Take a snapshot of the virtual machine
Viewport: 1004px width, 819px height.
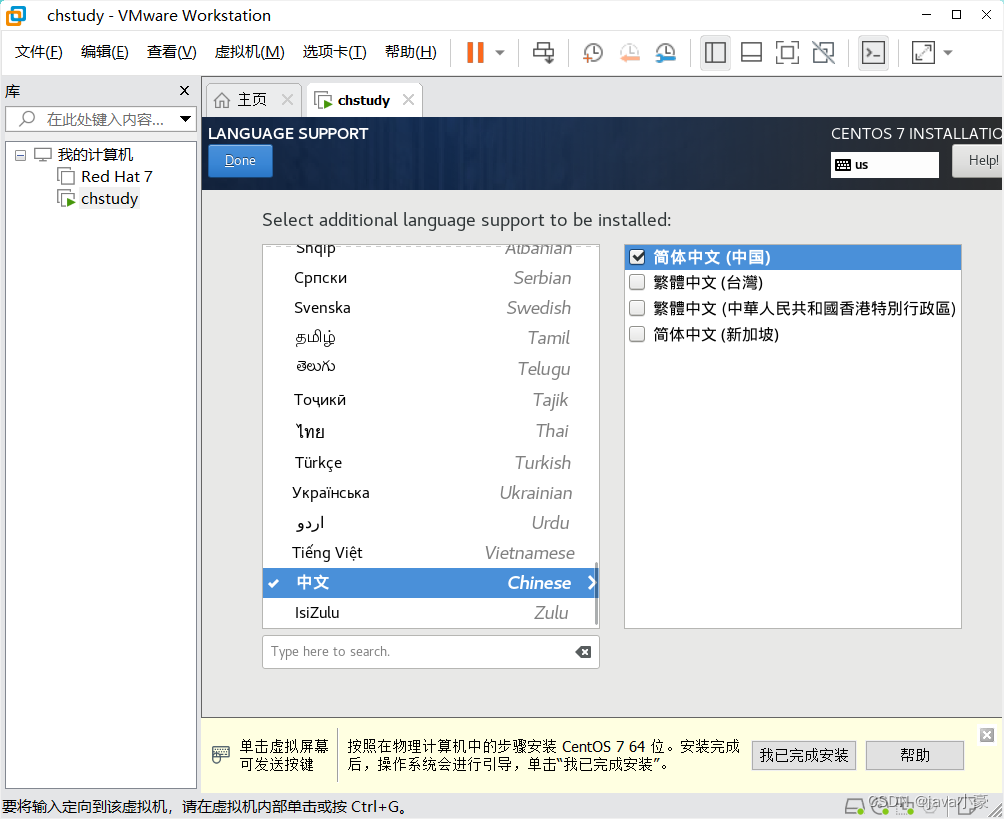593,53
